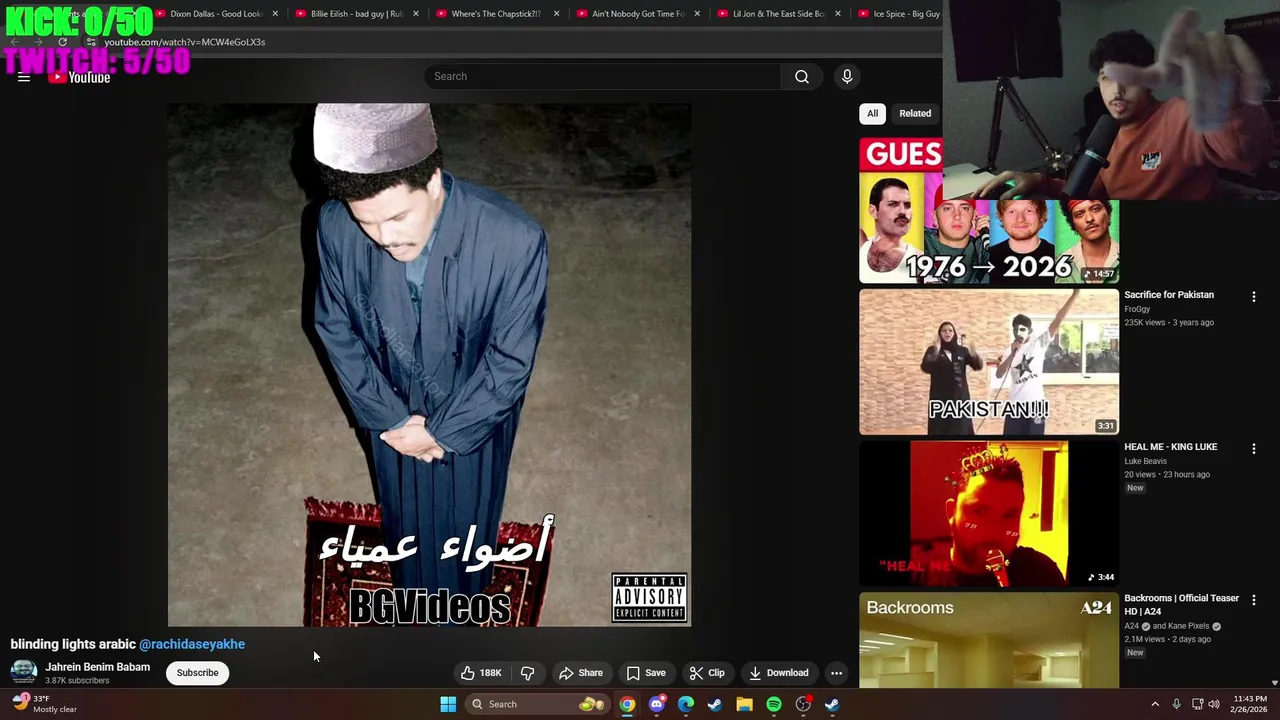Screen dimensions: 1280x720
Task: Open the Jahrein Benim Babam channel name
Action: tap(97, 667)
